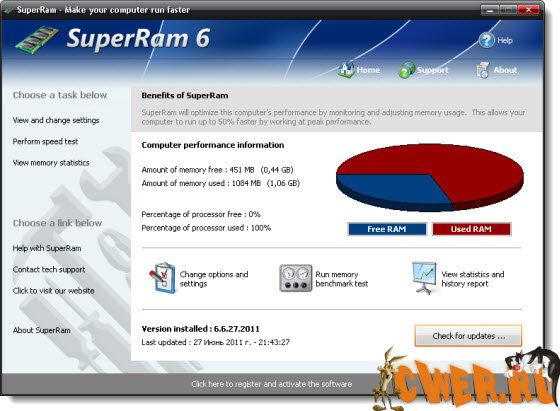
Task: Click the Check for updates button
Action: click(468, 336)
